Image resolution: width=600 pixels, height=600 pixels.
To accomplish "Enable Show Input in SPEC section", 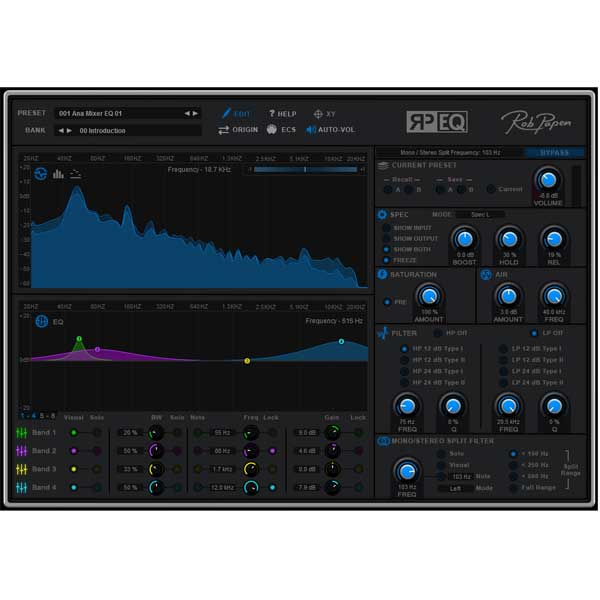I will tap(386, 228).
